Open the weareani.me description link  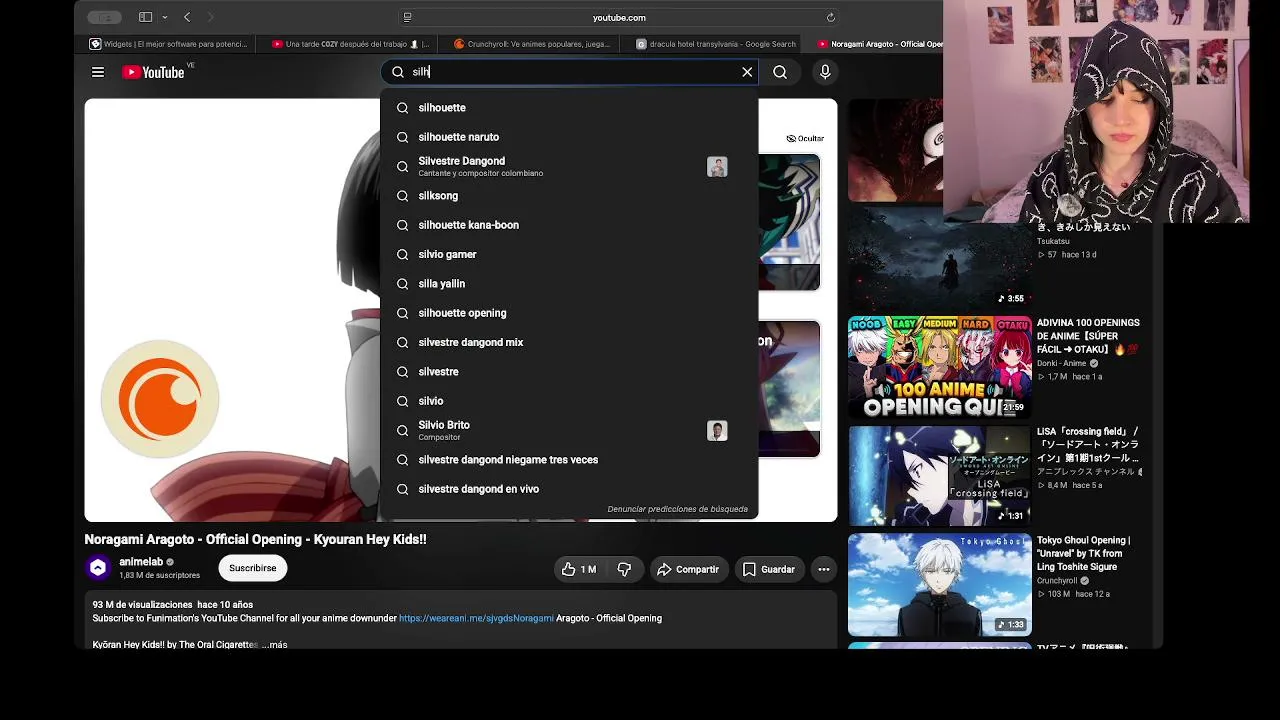tap(476, 618)
